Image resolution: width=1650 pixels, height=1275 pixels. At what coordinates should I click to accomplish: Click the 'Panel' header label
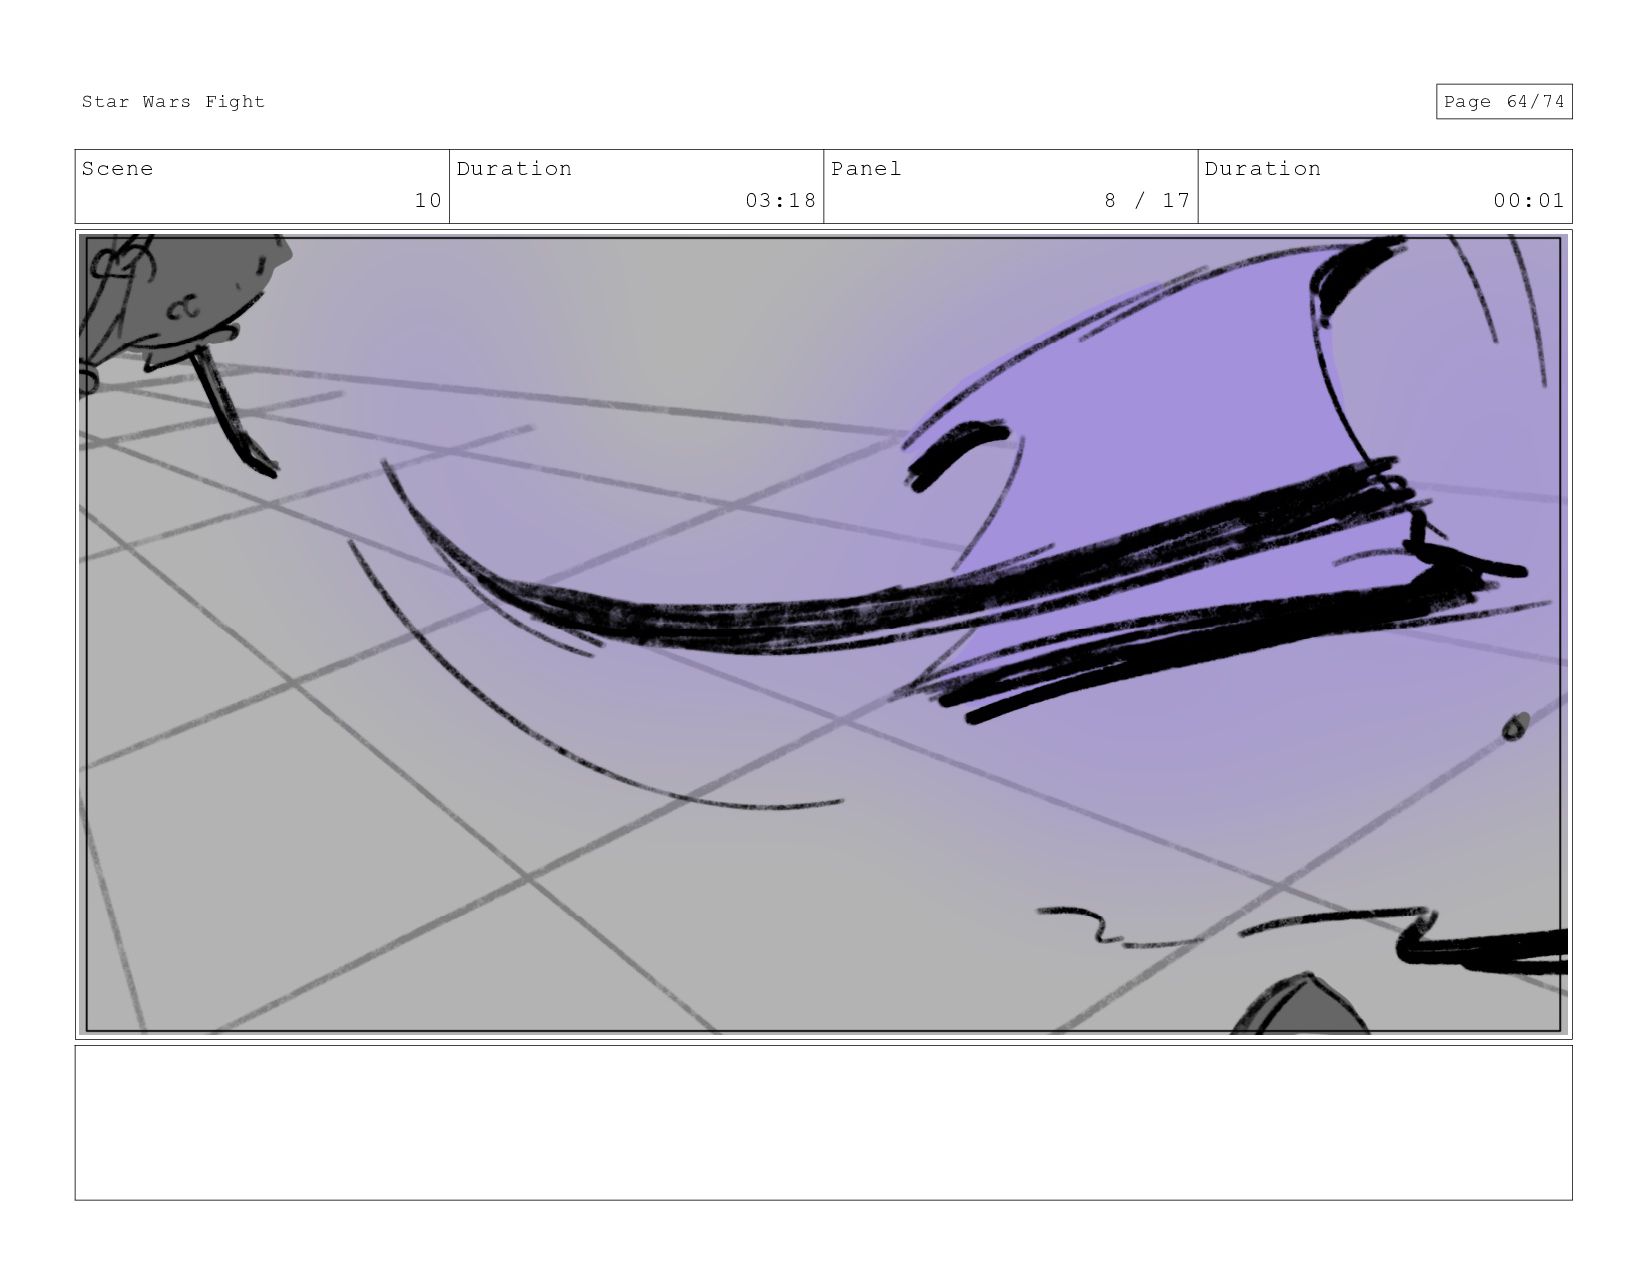[x=866, y=169]
